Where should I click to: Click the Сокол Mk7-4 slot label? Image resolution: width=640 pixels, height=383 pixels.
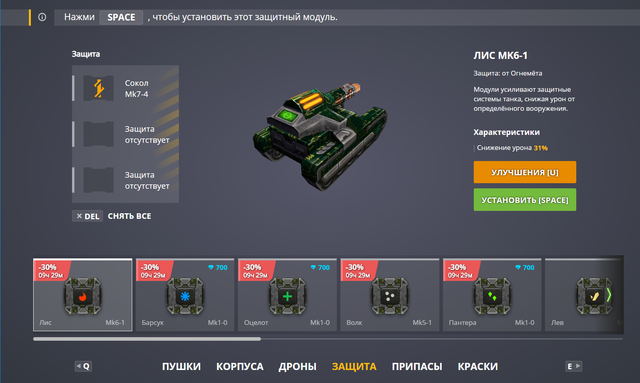(x=137, y=89)
